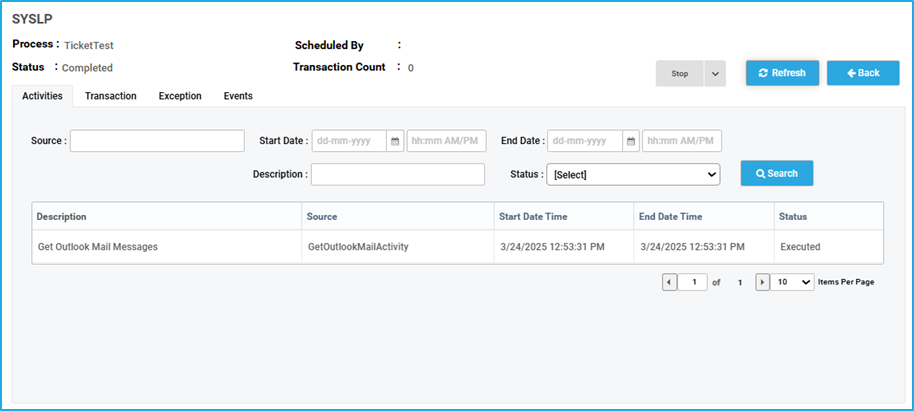Viewport: 914px width, 411px height.
Task: Select the Get Outlook Mail Messages row
Action: pos(458,247)
